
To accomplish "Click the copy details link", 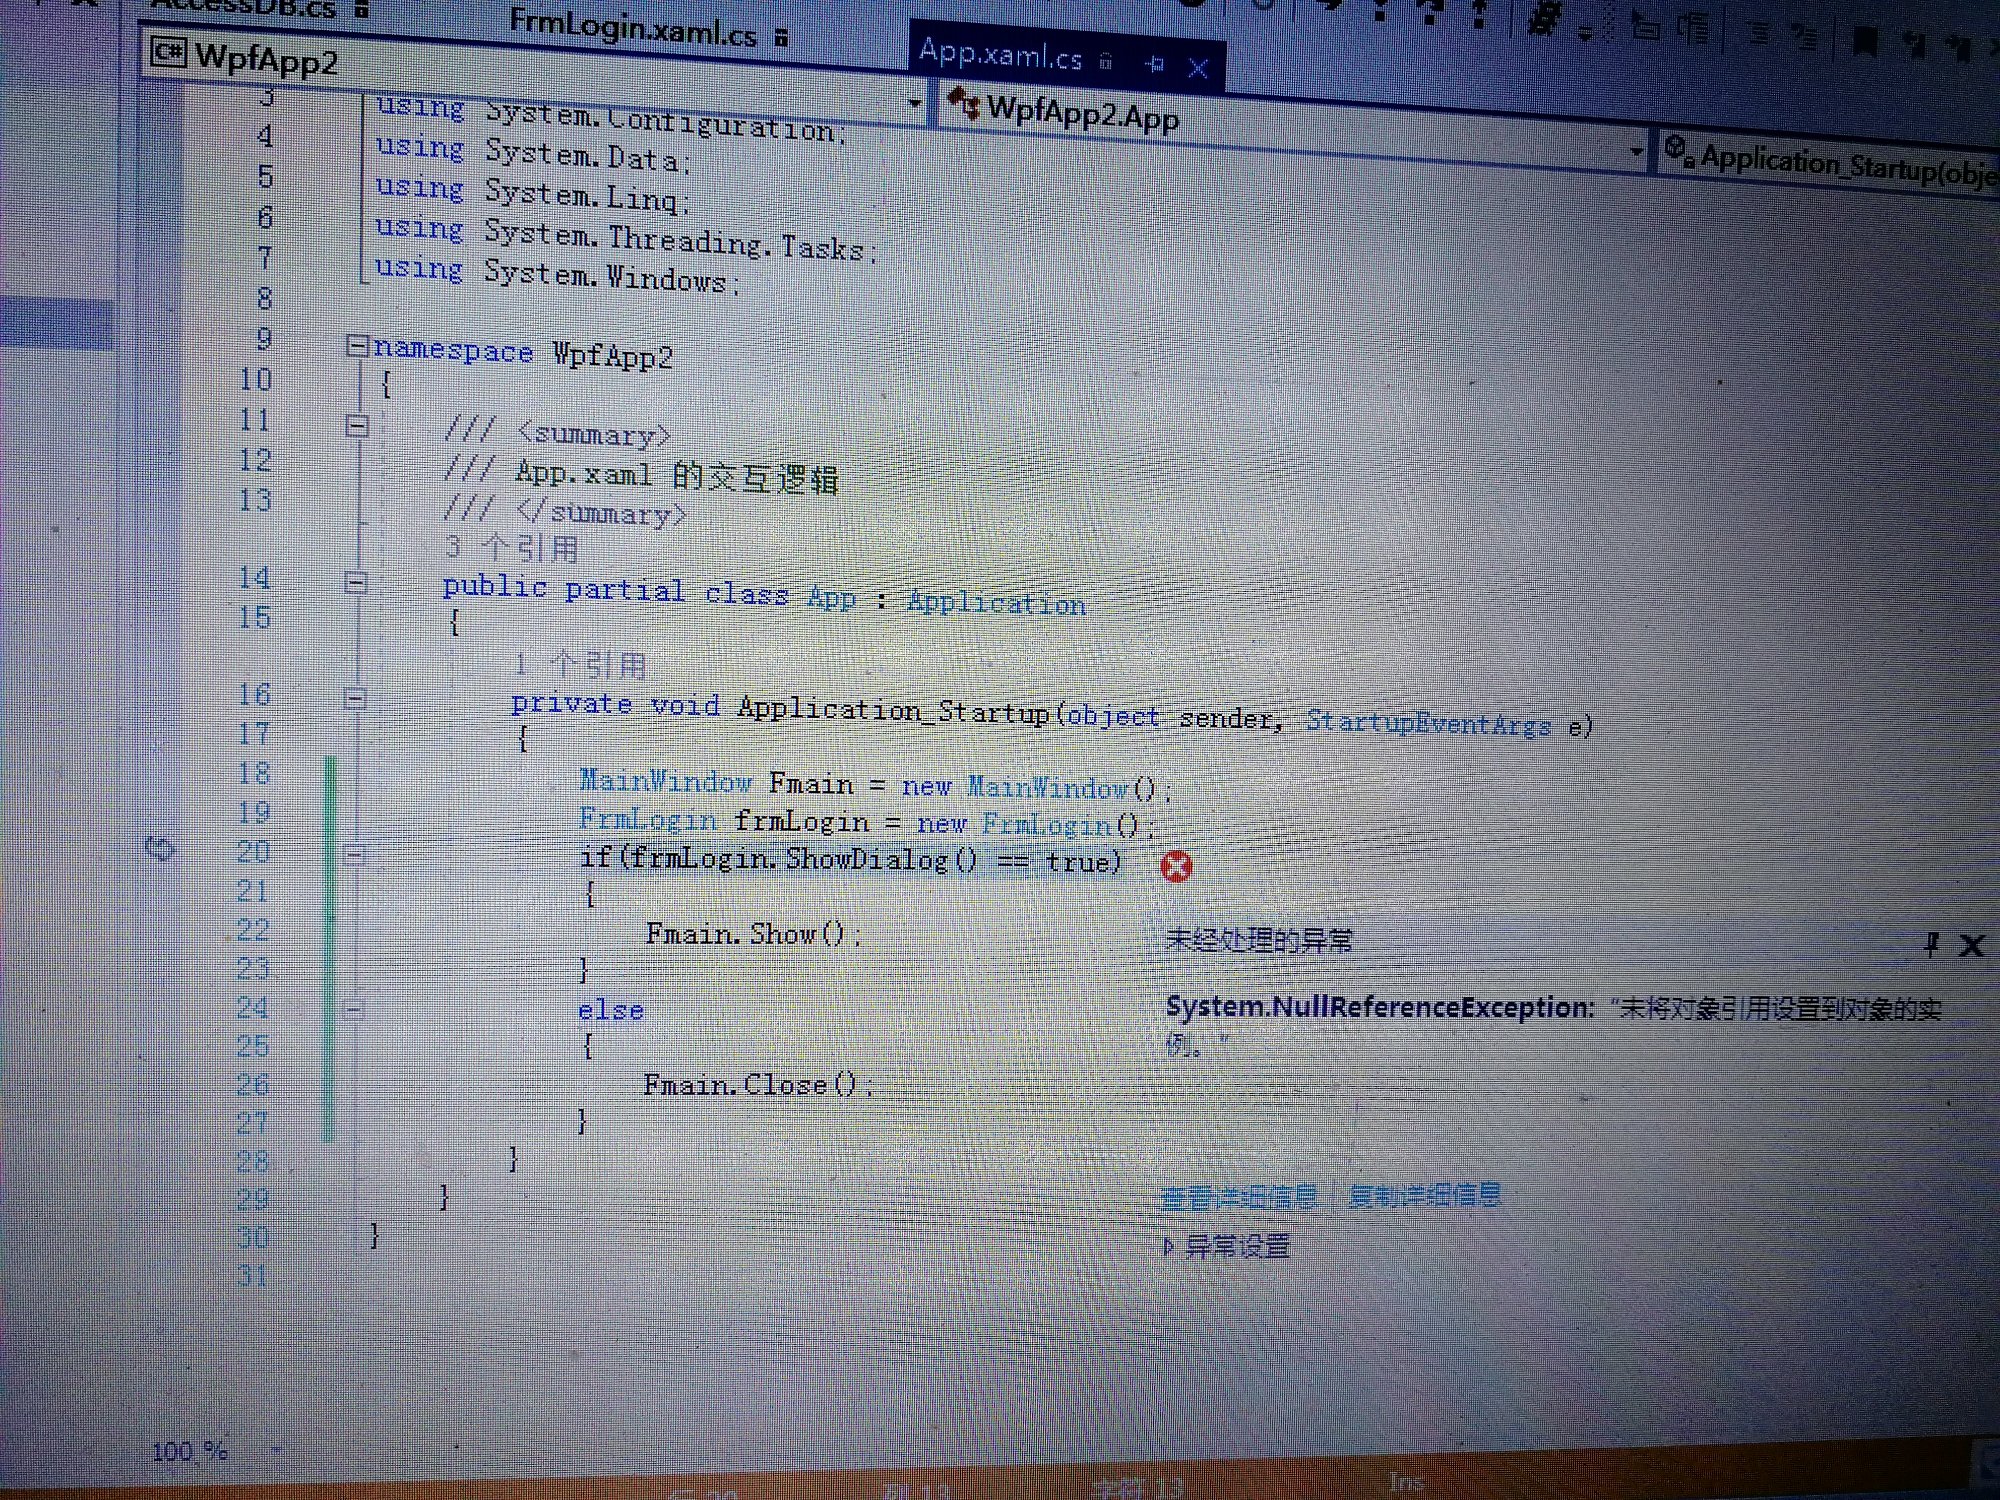I will [x=1424, y=1195].
